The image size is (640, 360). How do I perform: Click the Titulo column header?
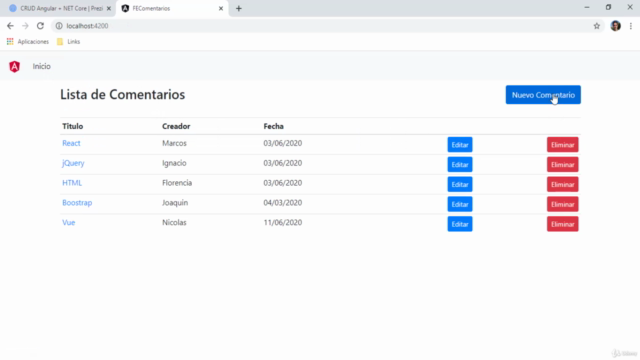click(x=73, y=126)
